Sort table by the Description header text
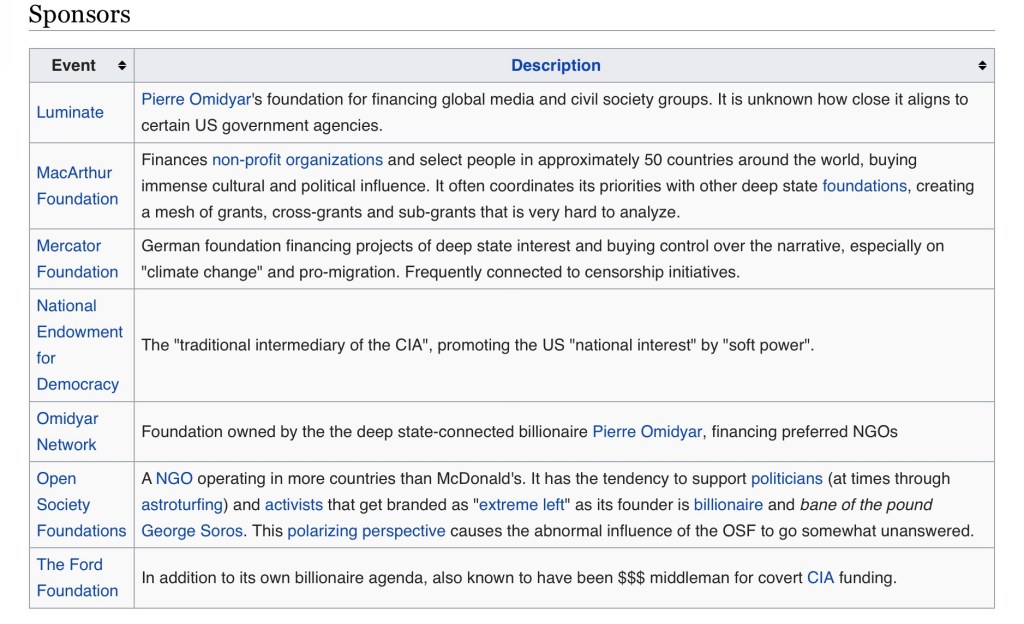Screen dimensions: 1024x624 pyautogui.click(x=555, y=66)
